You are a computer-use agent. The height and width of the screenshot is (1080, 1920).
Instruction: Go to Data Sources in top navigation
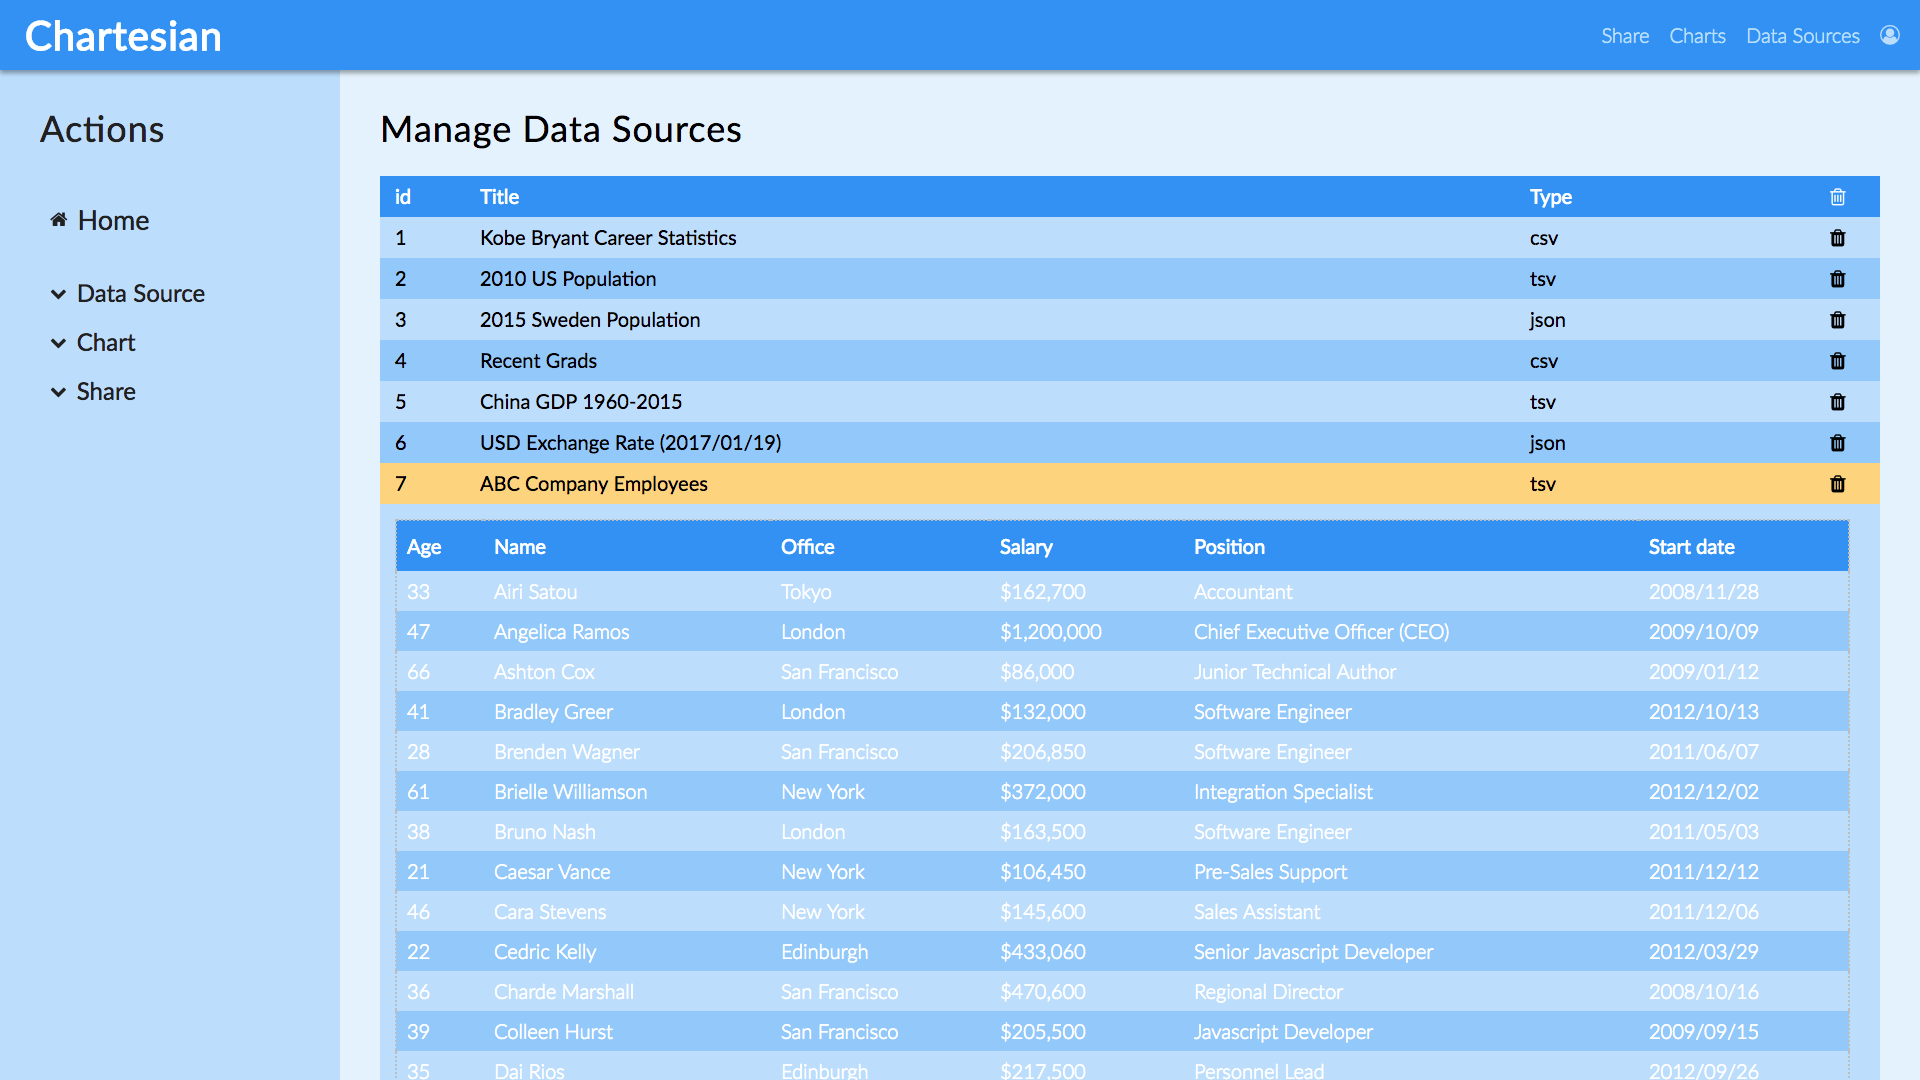point(1802,36)
